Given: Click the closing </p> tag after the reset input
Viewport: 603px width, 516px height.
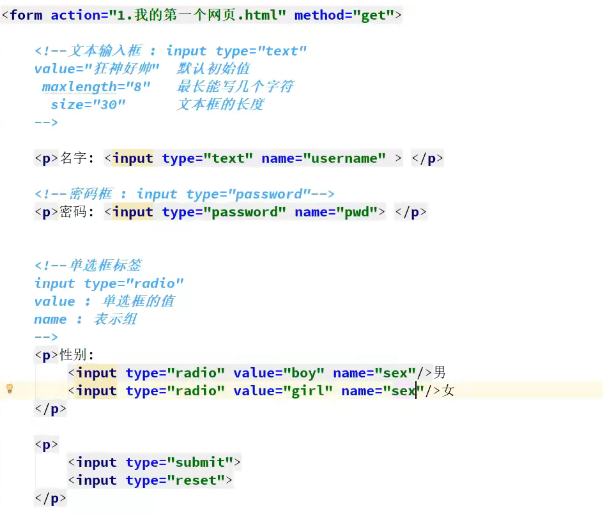Looking at the screenshot, I should tap(50, 498).
